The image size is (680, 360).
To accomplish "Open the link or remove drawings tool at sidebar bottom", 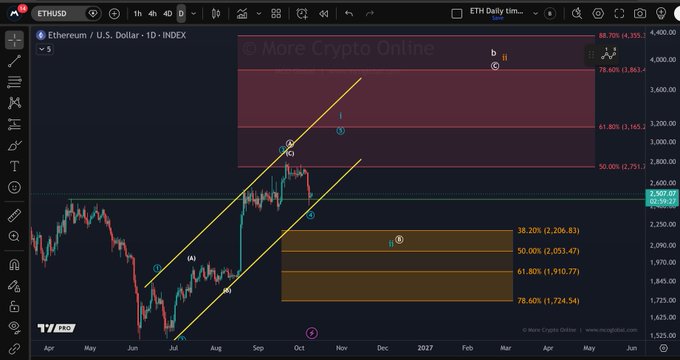I will click(x=14, y=348).
